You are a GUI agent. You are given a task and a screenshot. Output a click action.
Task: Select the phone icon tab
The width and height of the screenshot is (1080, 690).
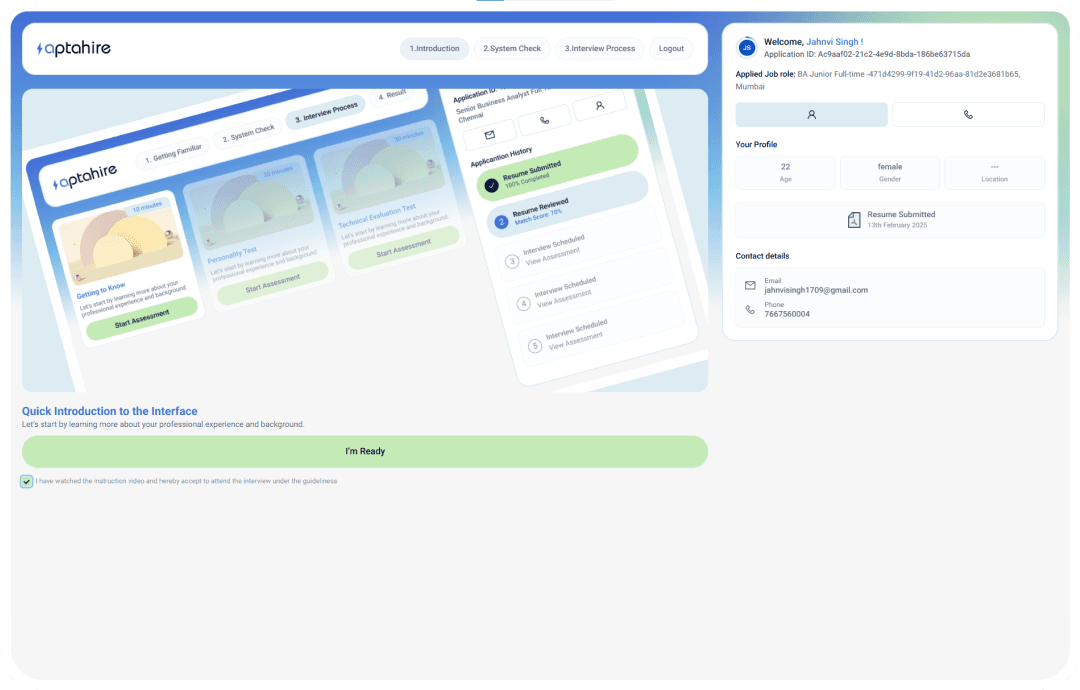(967, 115)
